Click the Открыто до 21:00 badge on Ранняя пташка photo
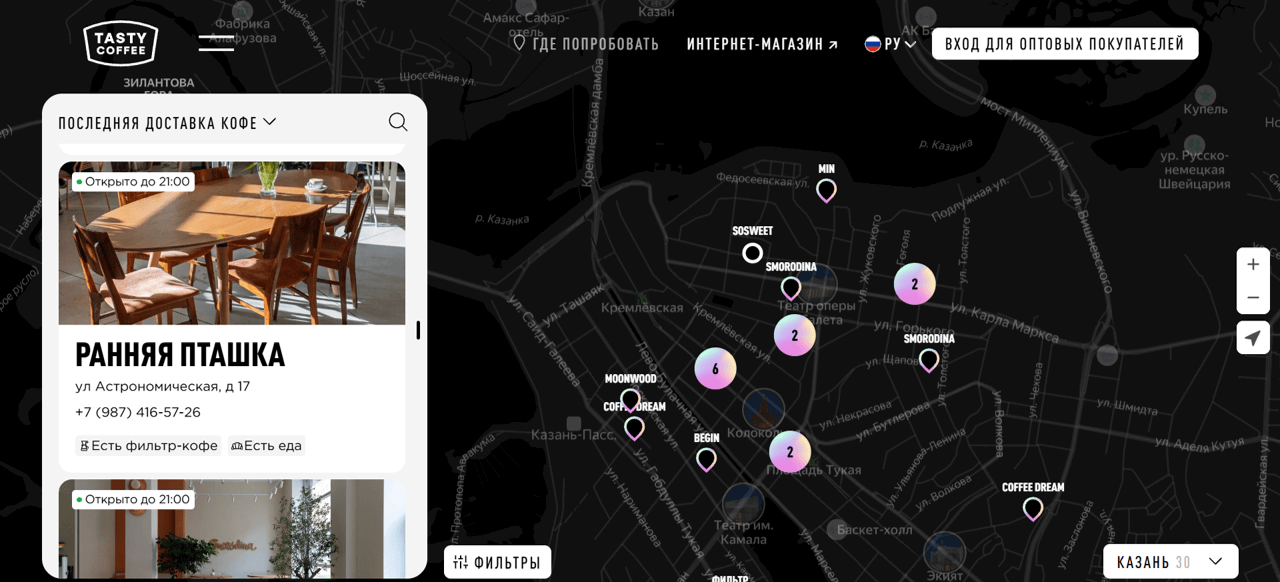 coord(133,182)
